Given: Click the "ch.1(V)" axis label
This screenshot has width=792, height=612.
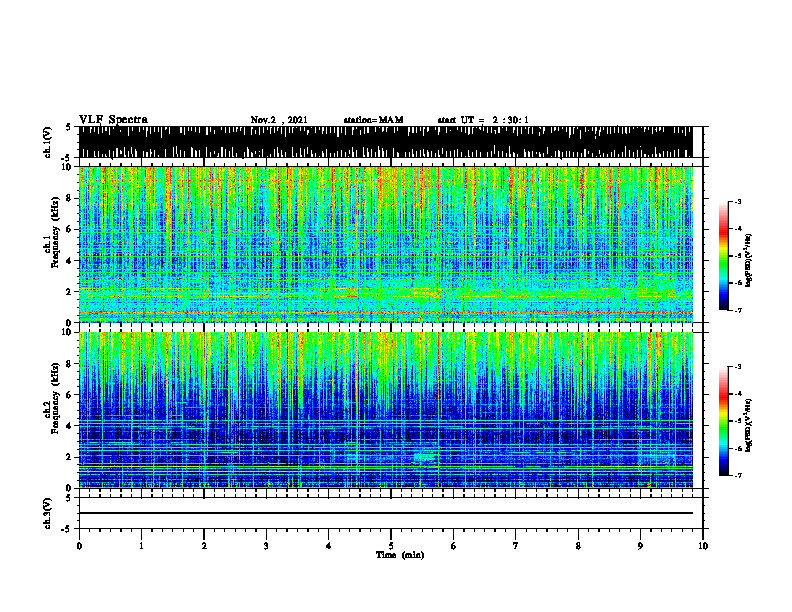Looking at the screenshot, I should point(48,142).
